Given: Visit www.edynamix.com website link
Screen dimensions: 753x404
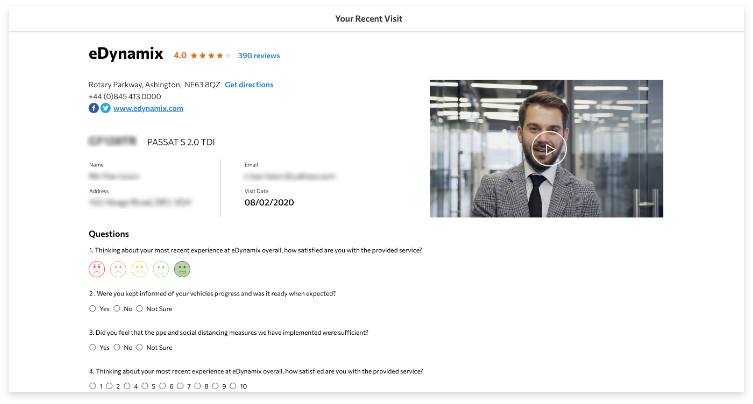Looking at the screenshot, I should point(148,109).
